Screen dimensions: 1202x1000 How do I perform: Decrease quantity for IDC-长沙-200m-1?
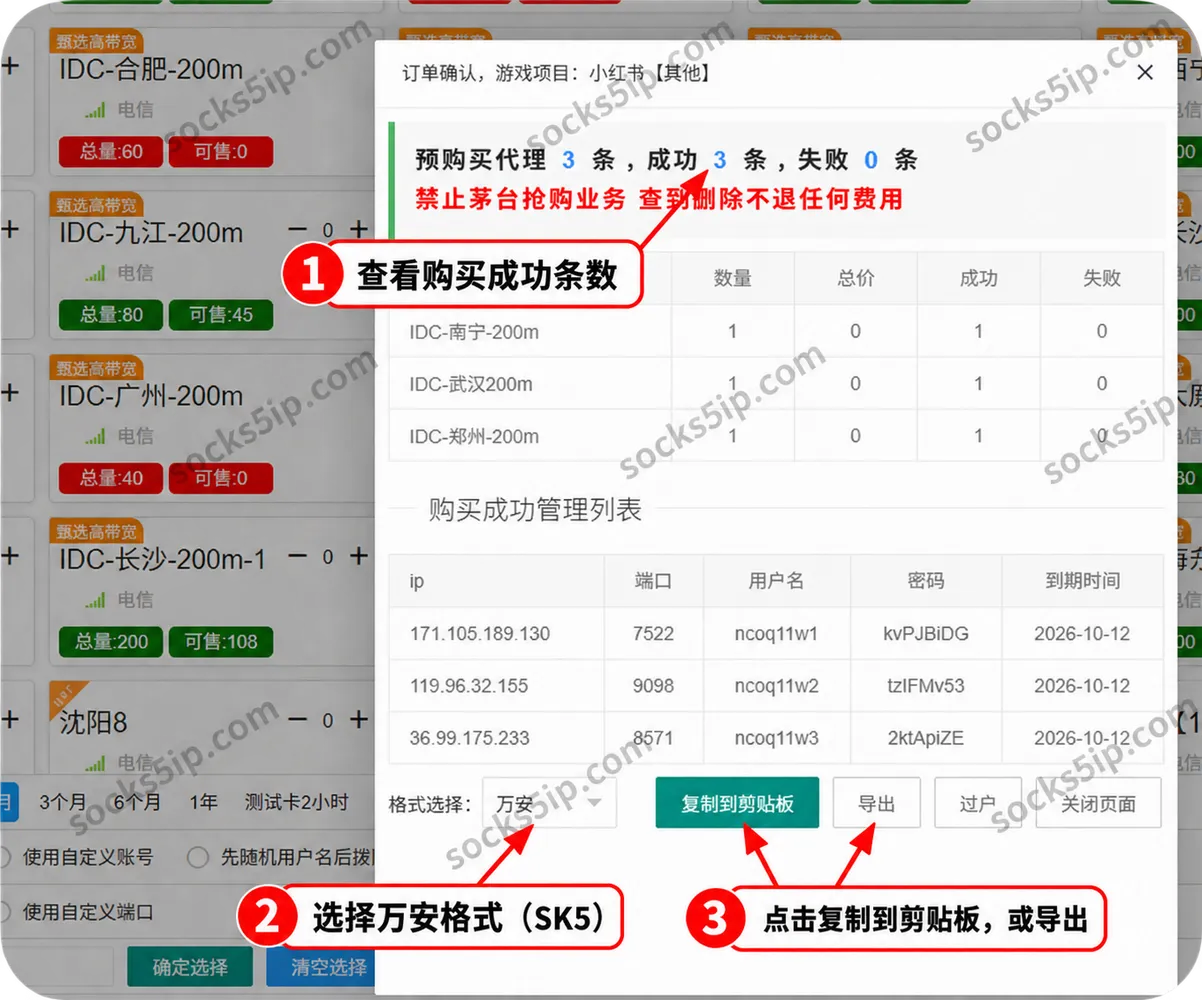click(297, 557)
